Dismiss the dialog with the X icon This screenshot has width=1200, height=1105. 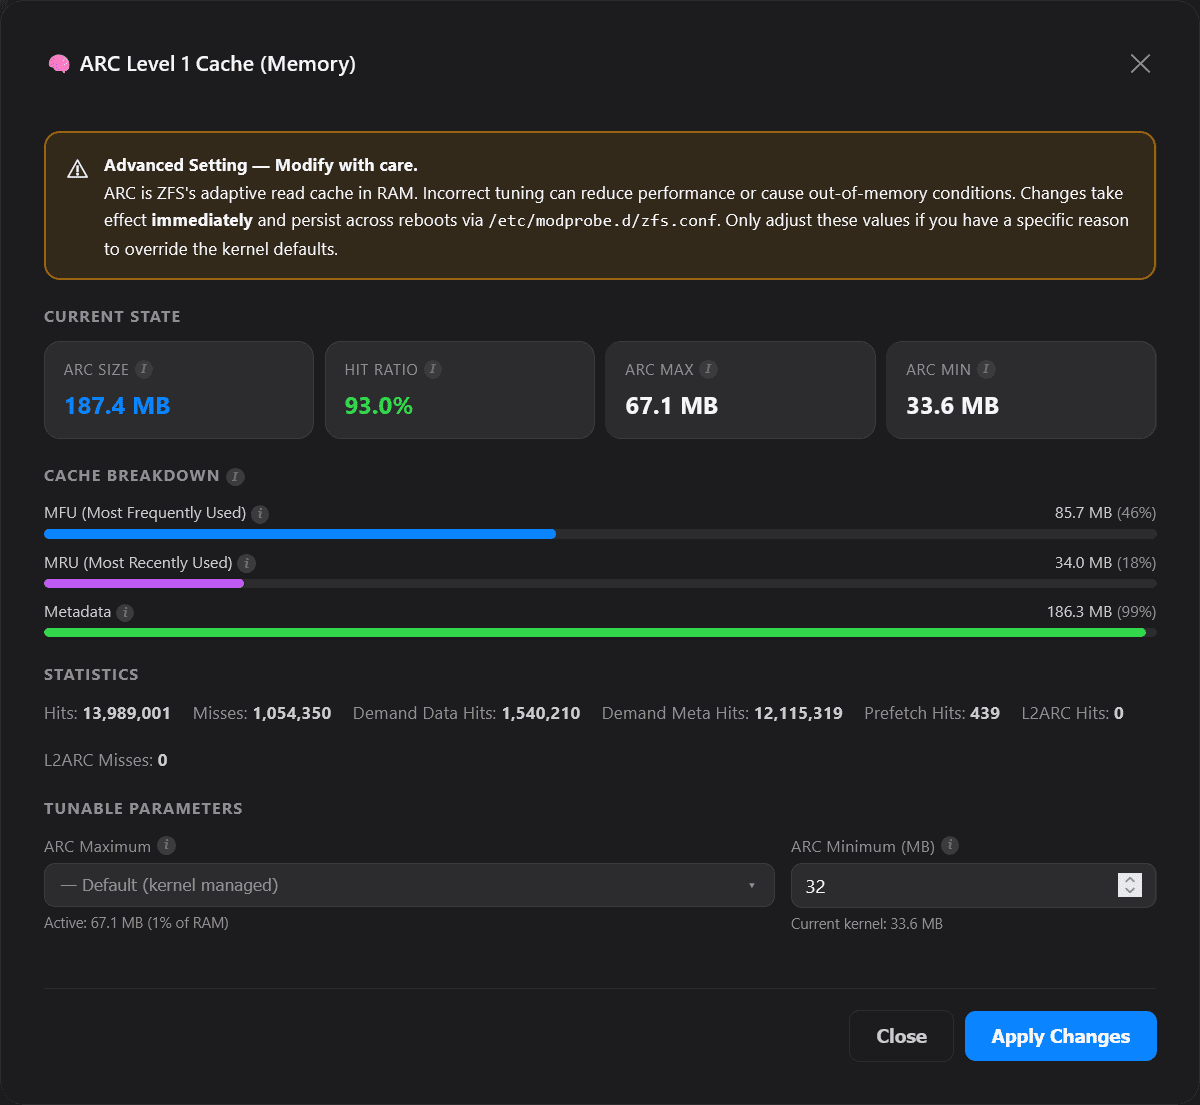[x=1140, y=64]
